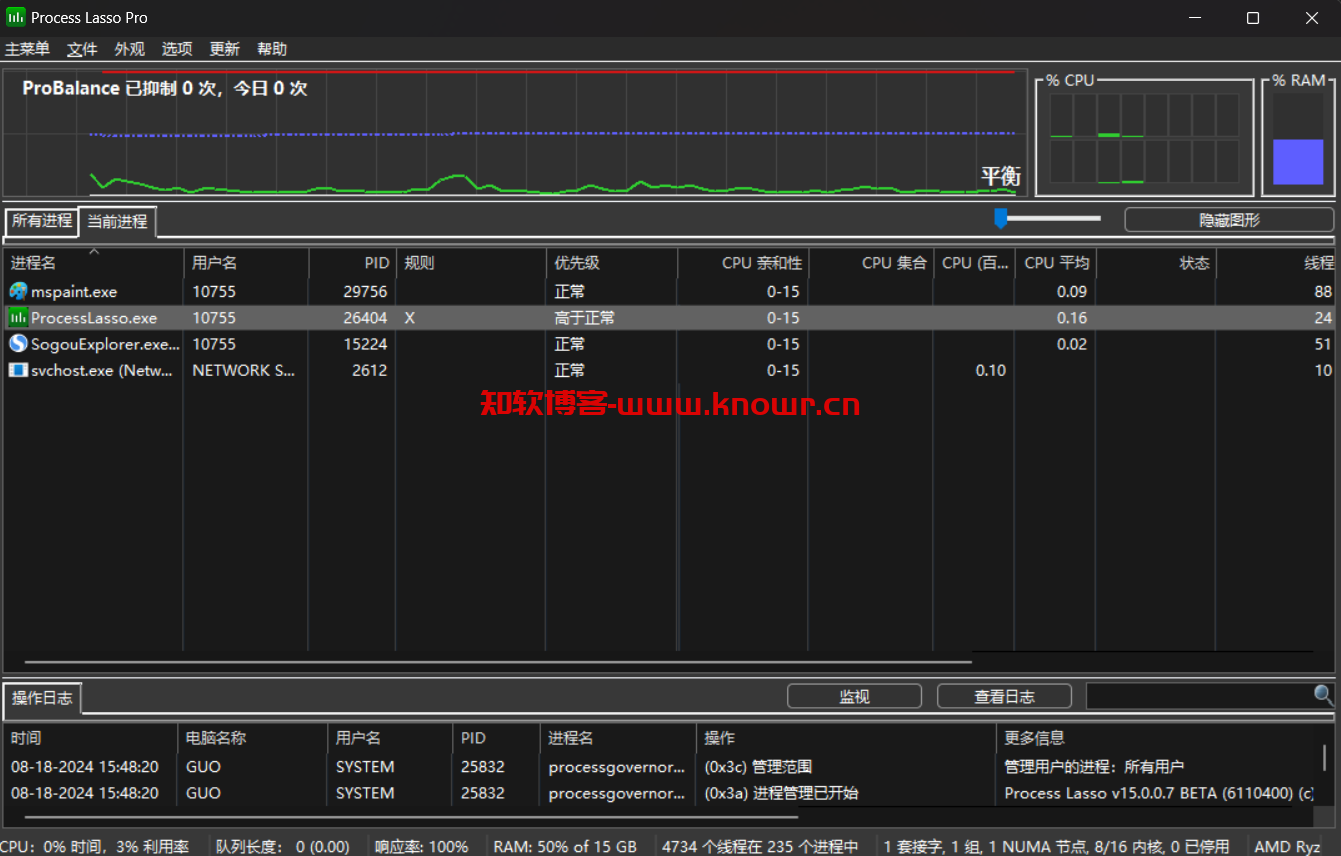Sort by CPU 亲和性 column header

[x=743, y=263]
